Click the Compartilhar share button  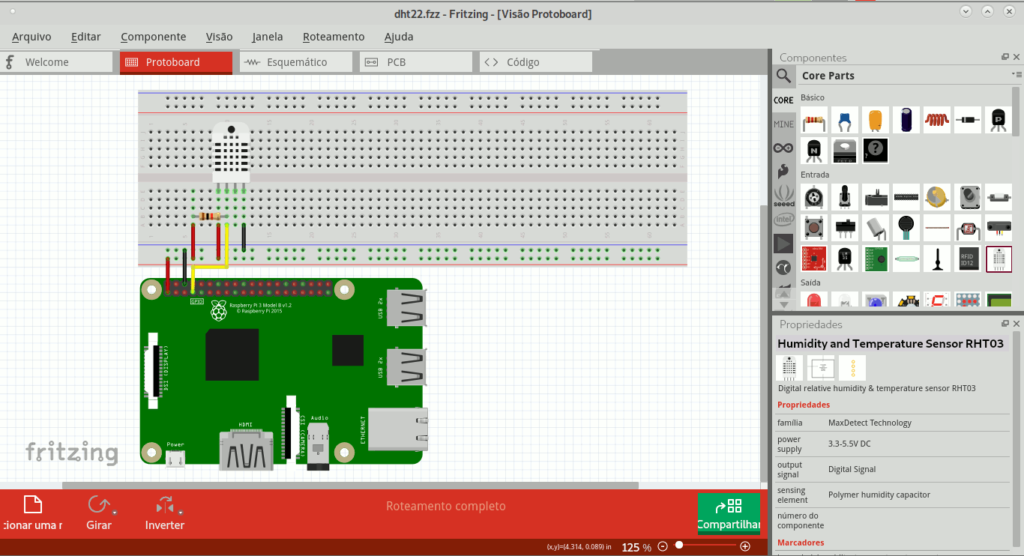728,512
